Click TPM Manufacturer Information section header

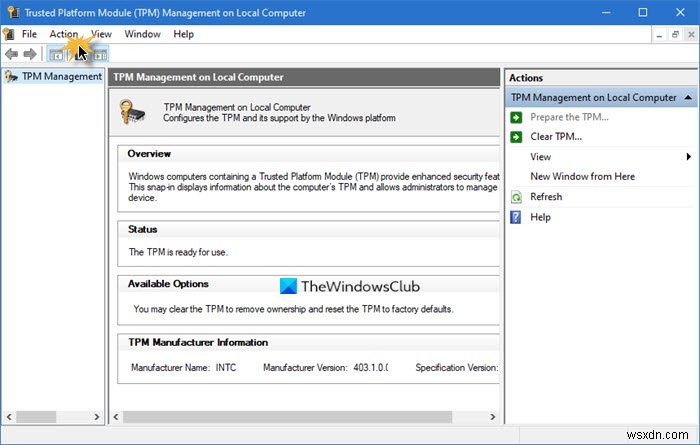pyautogui.click(x=198, y=342)
